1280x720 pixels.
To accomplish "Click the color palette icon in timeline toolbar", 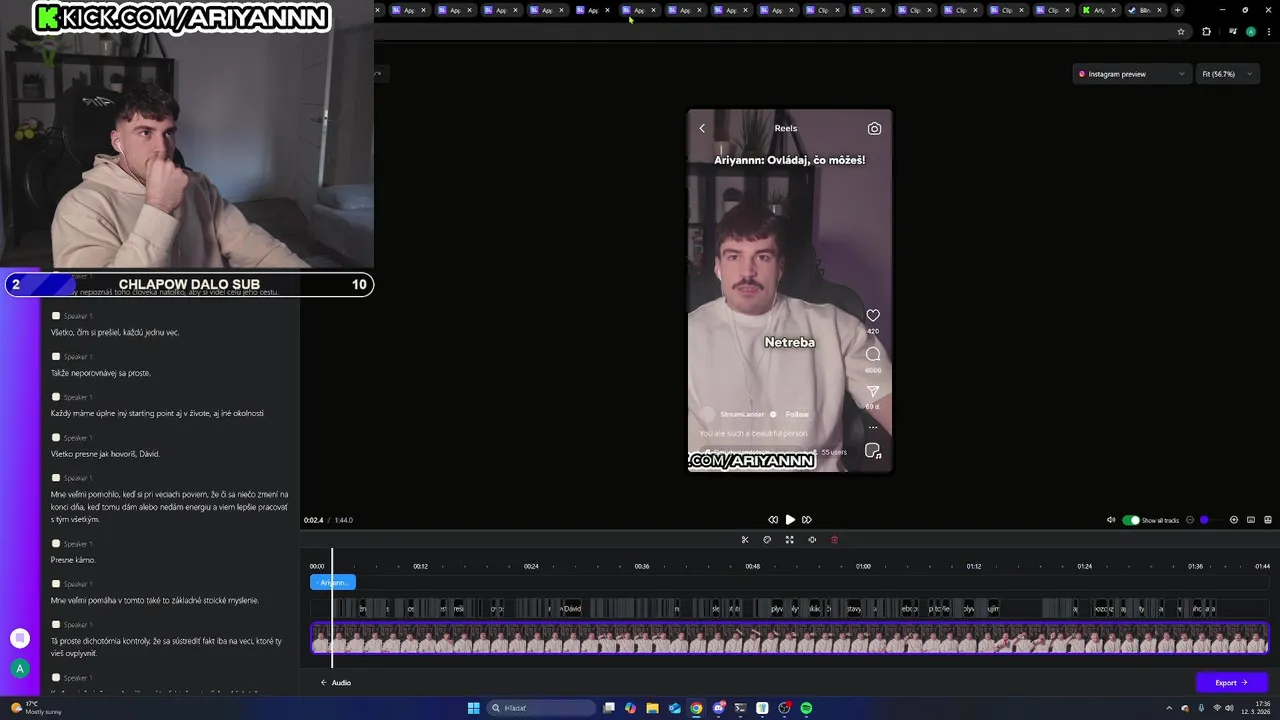I will [x=767, y=540].
